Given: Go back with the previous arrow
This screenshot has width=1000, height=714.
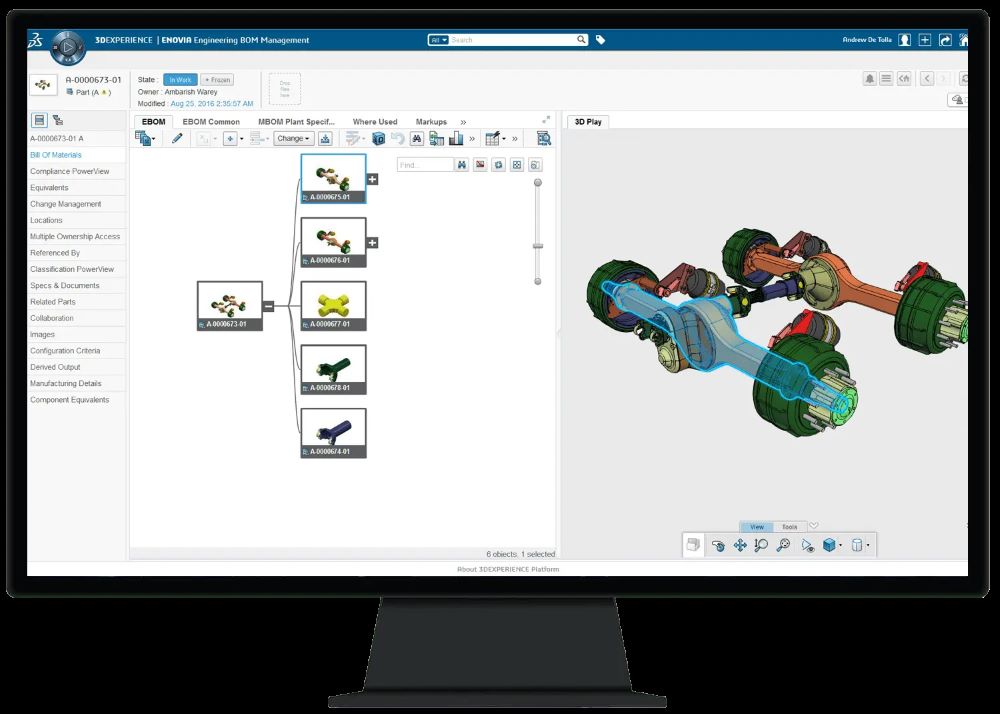Looking at the screenshot, I should tap(927, 78).
